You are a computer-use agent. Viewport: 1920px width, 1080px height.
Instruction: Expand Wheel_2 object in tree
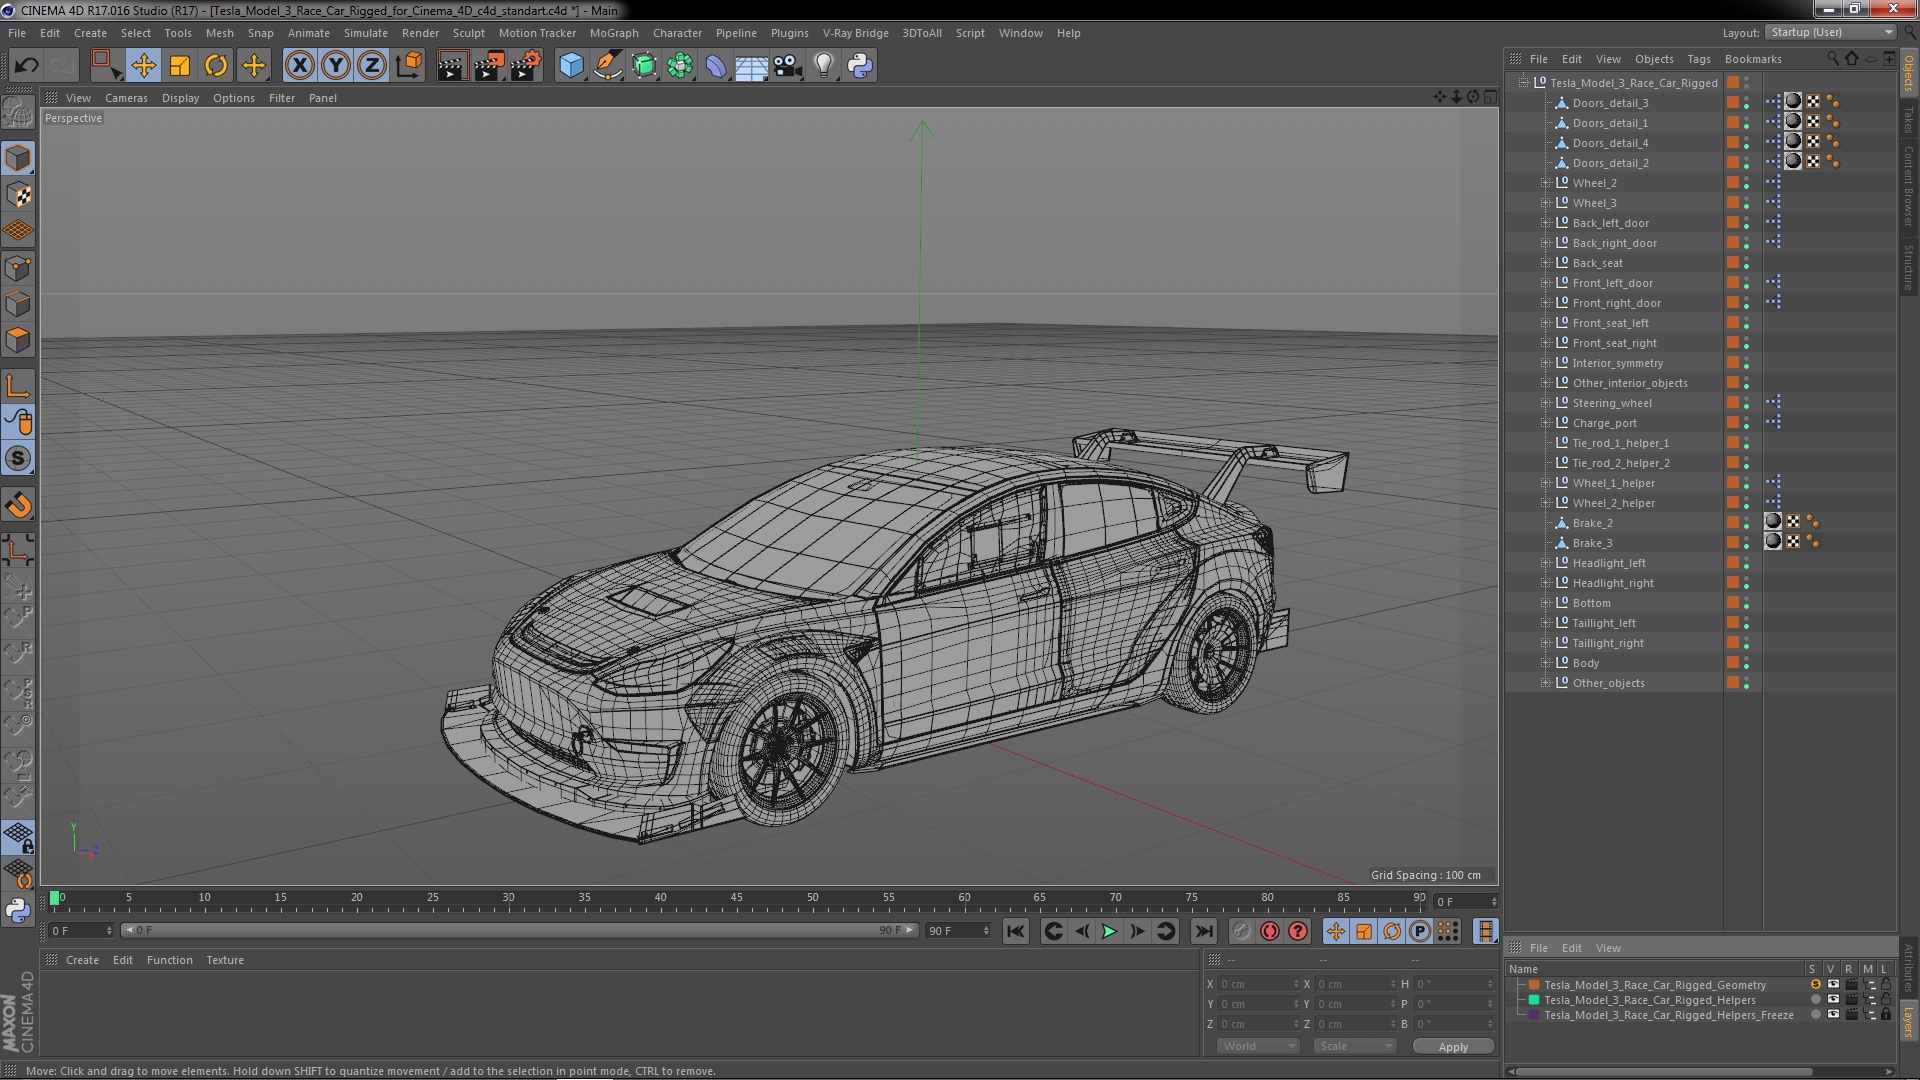pyautogui.click(x=1545, y=183)
